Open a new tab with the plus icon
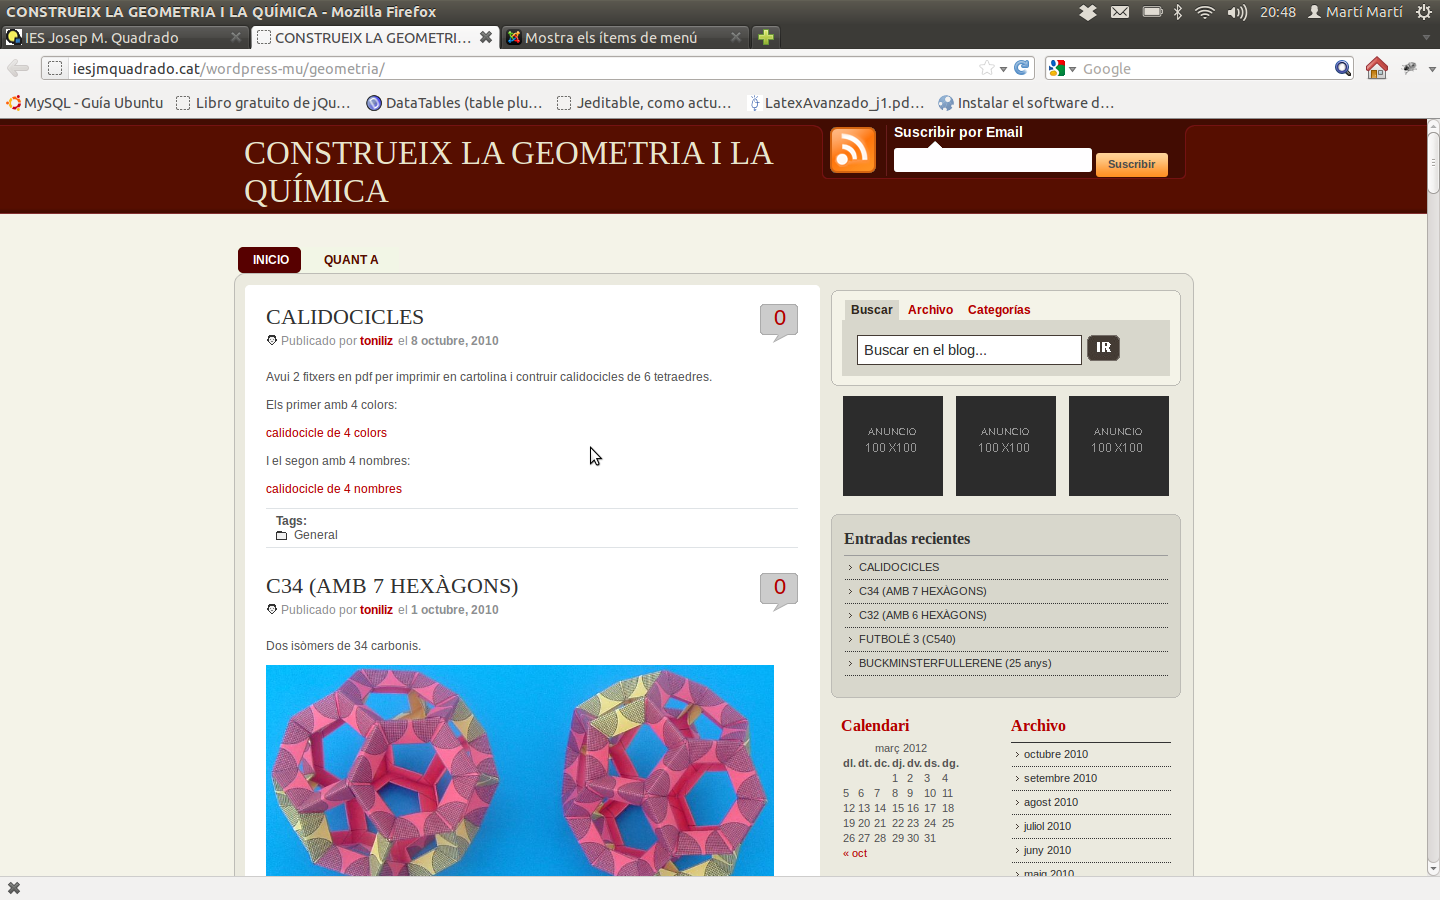 tap(766, 37)
